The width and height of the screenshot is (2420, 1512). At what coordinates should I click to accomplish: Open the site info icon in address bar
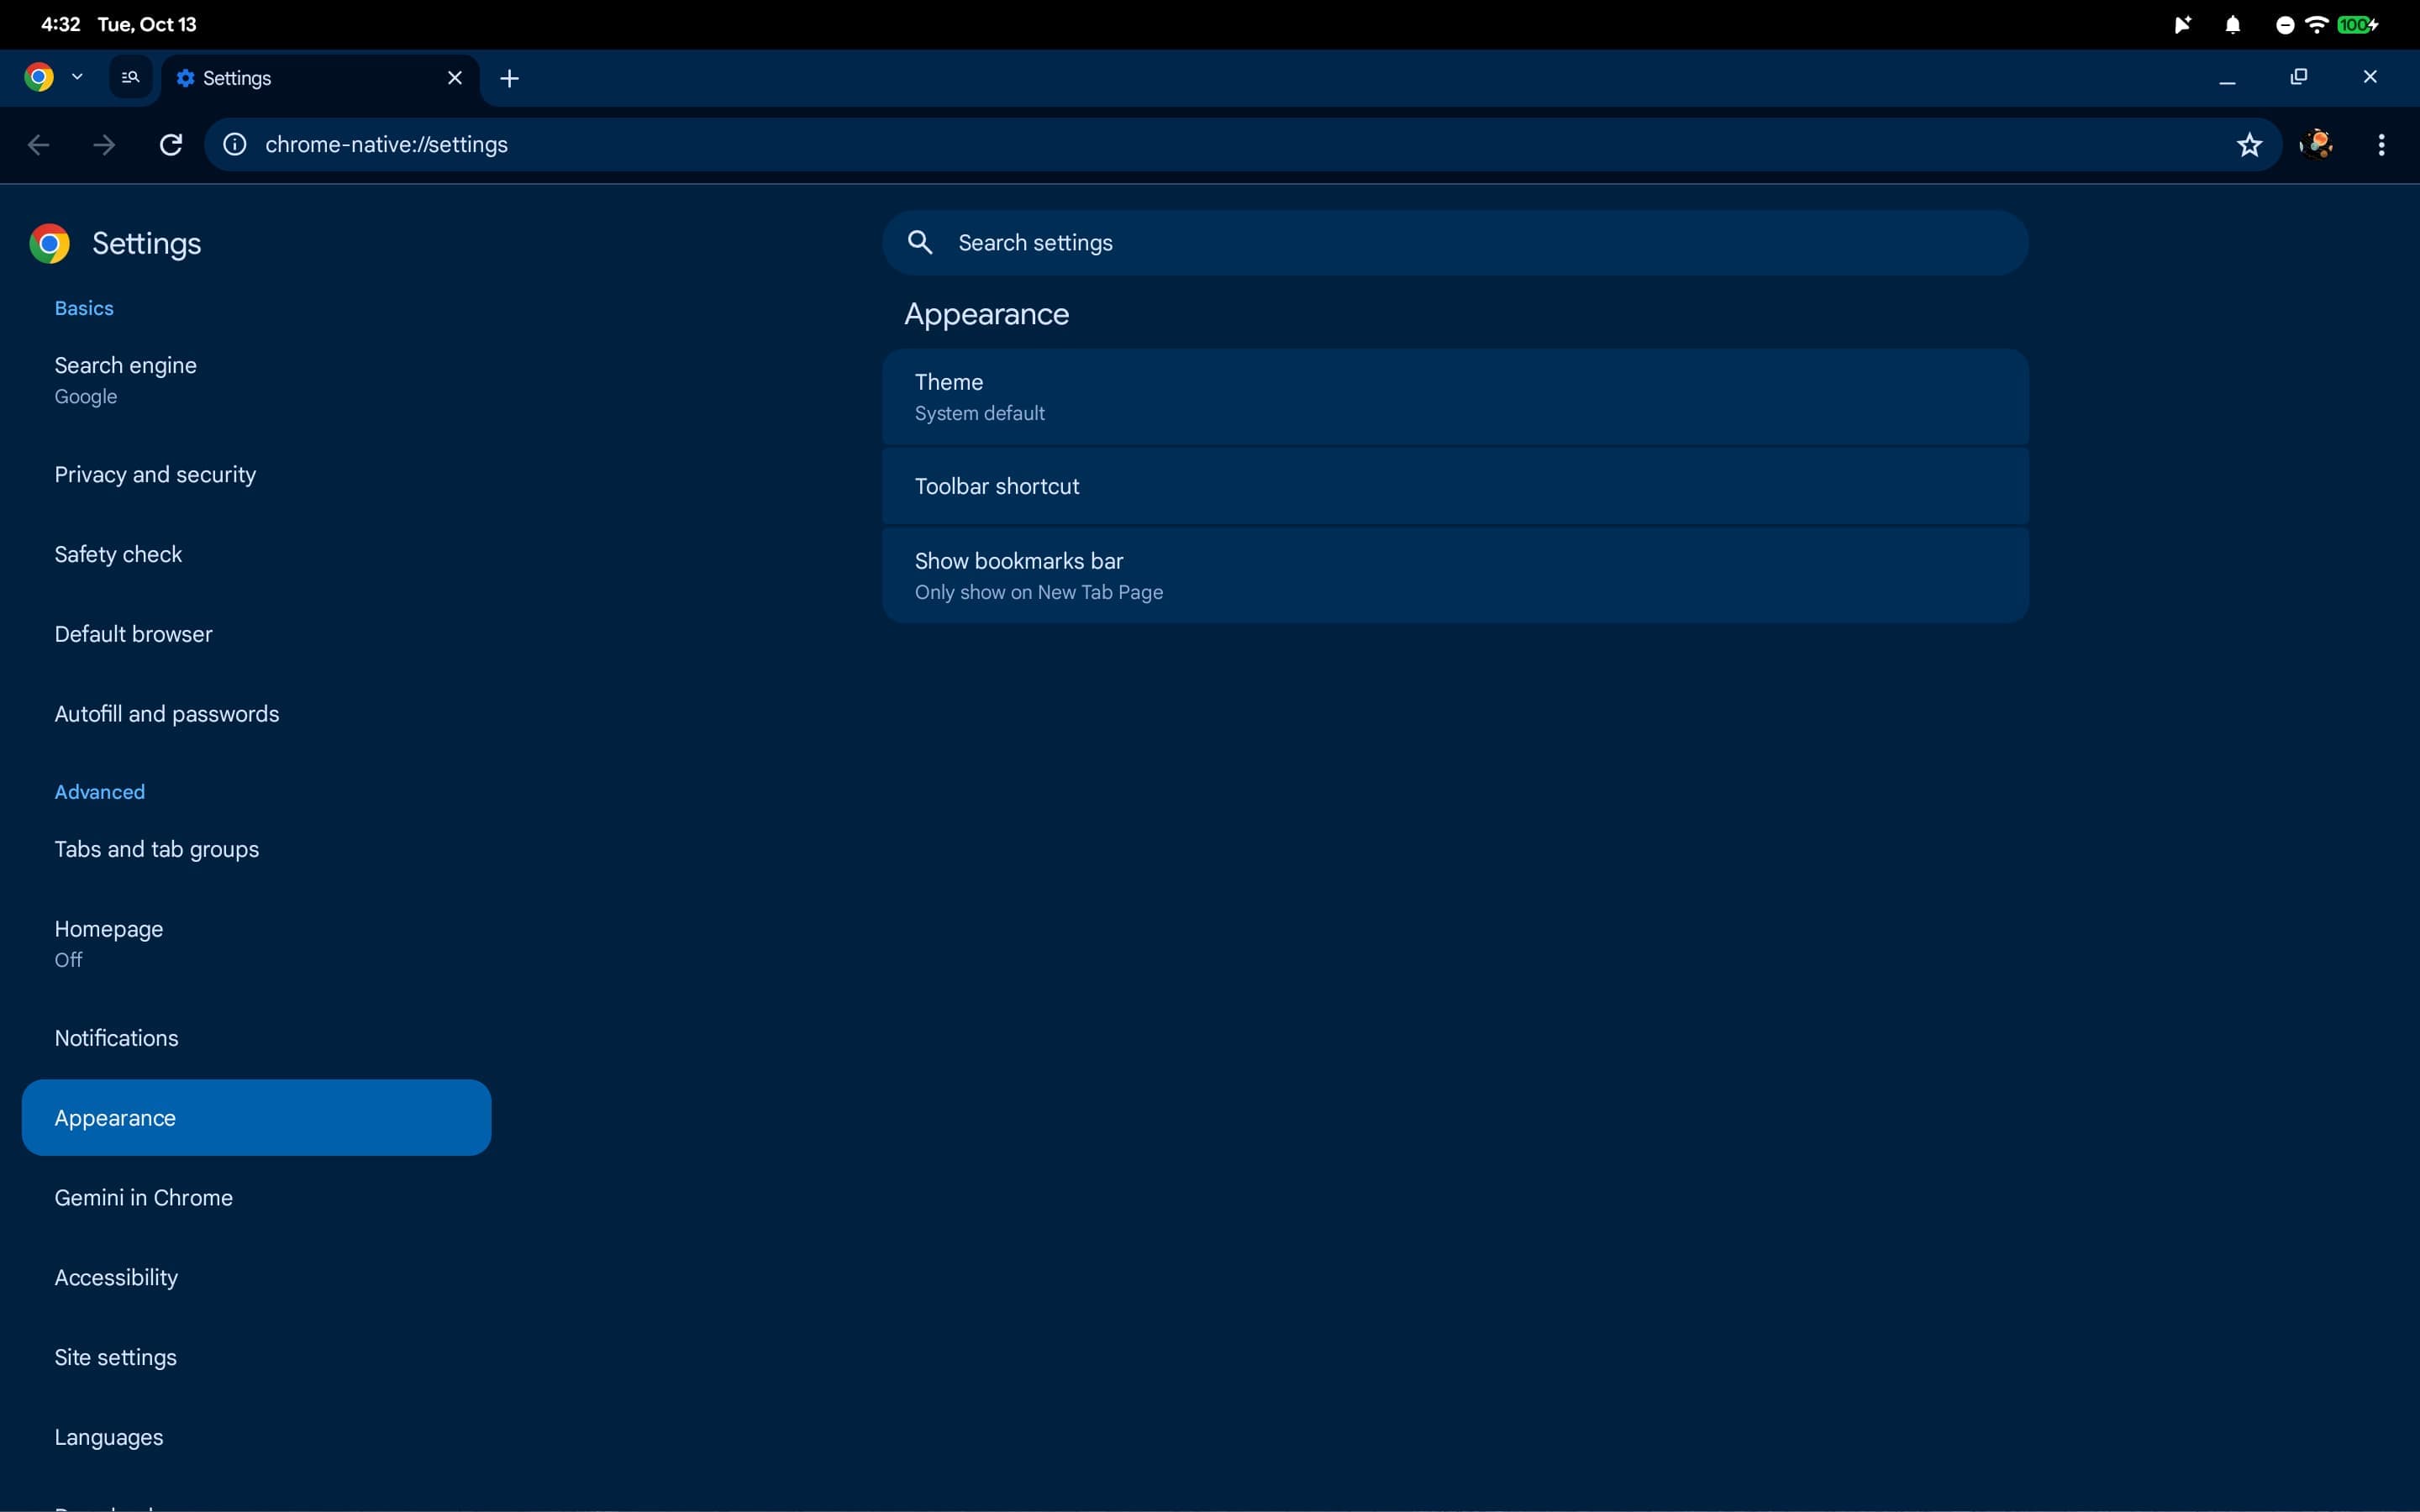pyautogui.click(x=234, y=145)
